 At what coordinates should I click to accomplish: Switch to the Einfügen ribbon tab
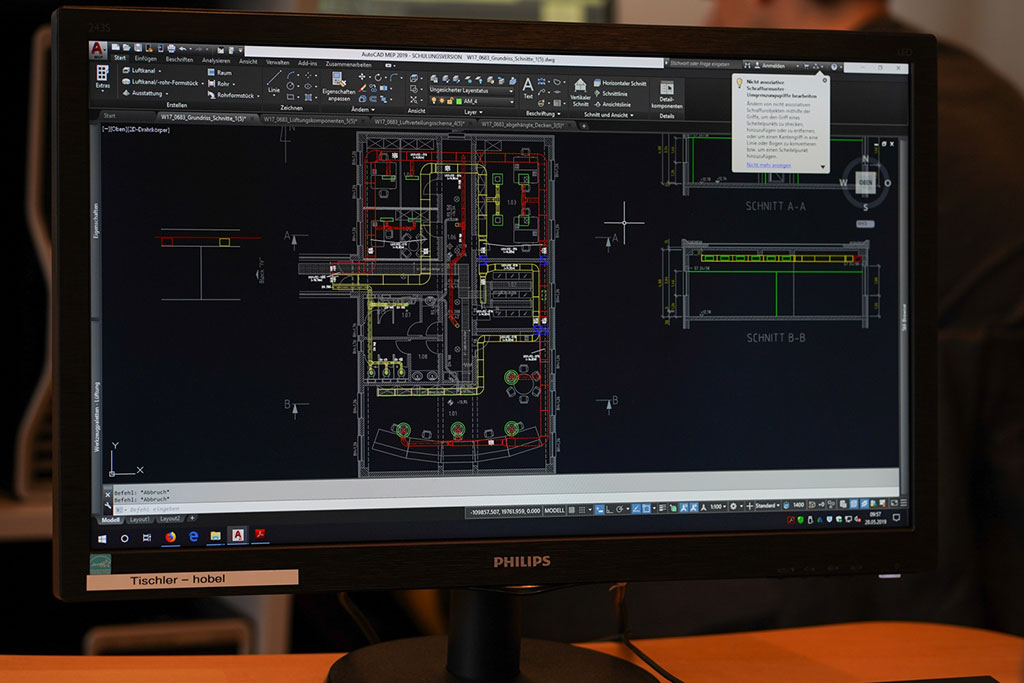146,59
